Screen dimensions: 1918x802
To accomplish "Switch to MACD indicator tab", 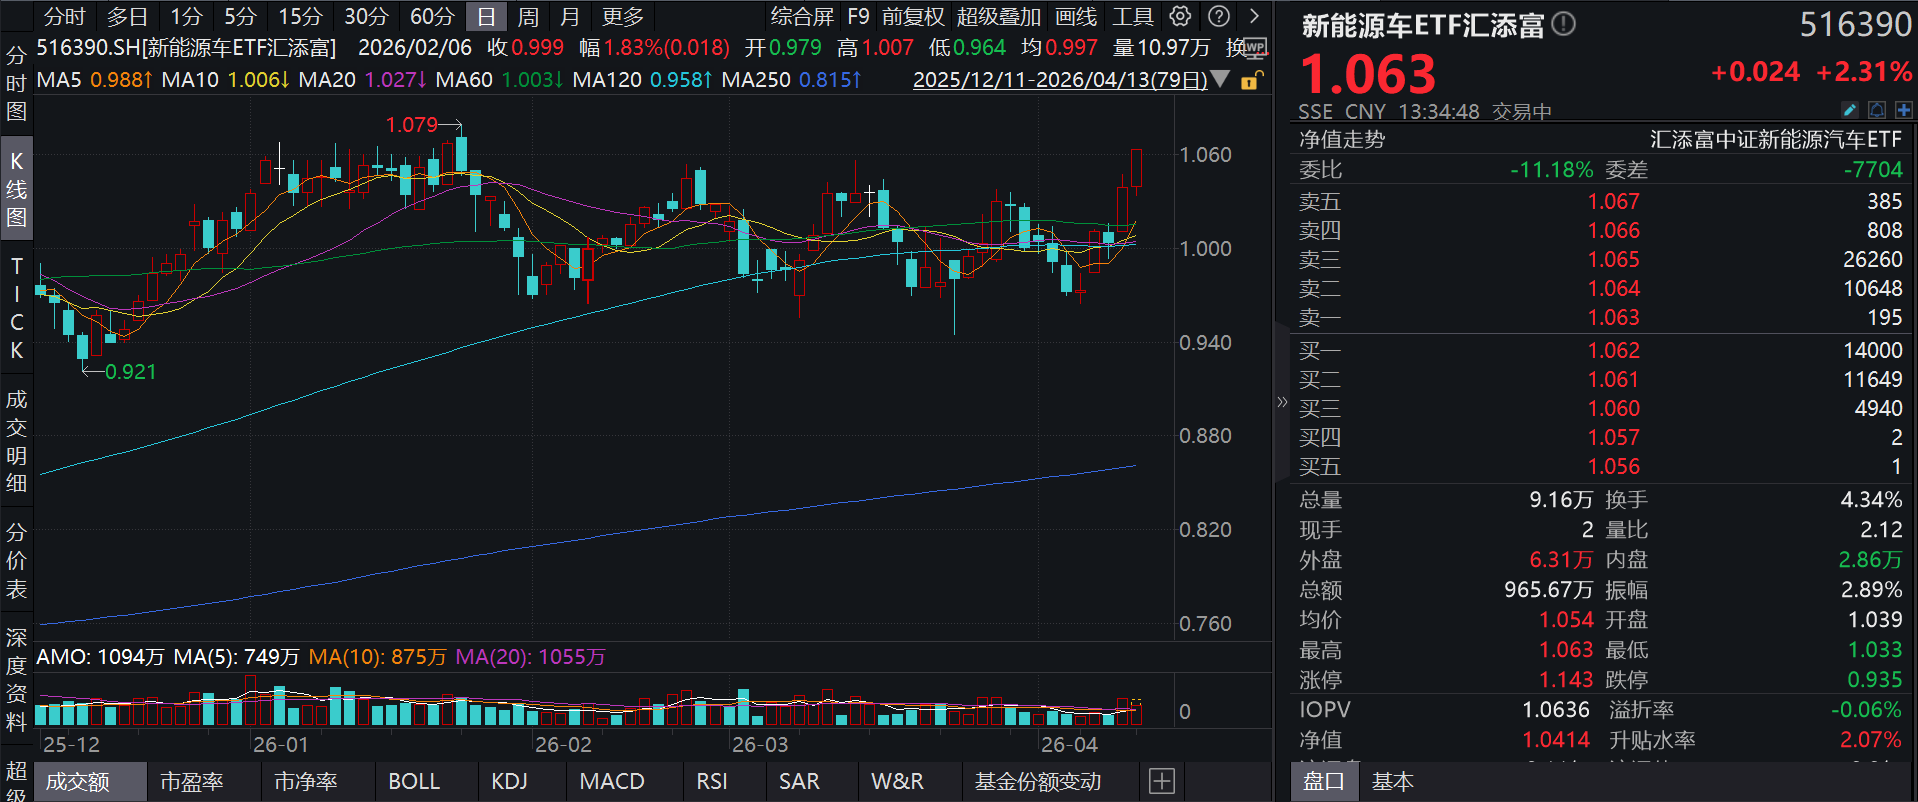I will pos(611,781).
